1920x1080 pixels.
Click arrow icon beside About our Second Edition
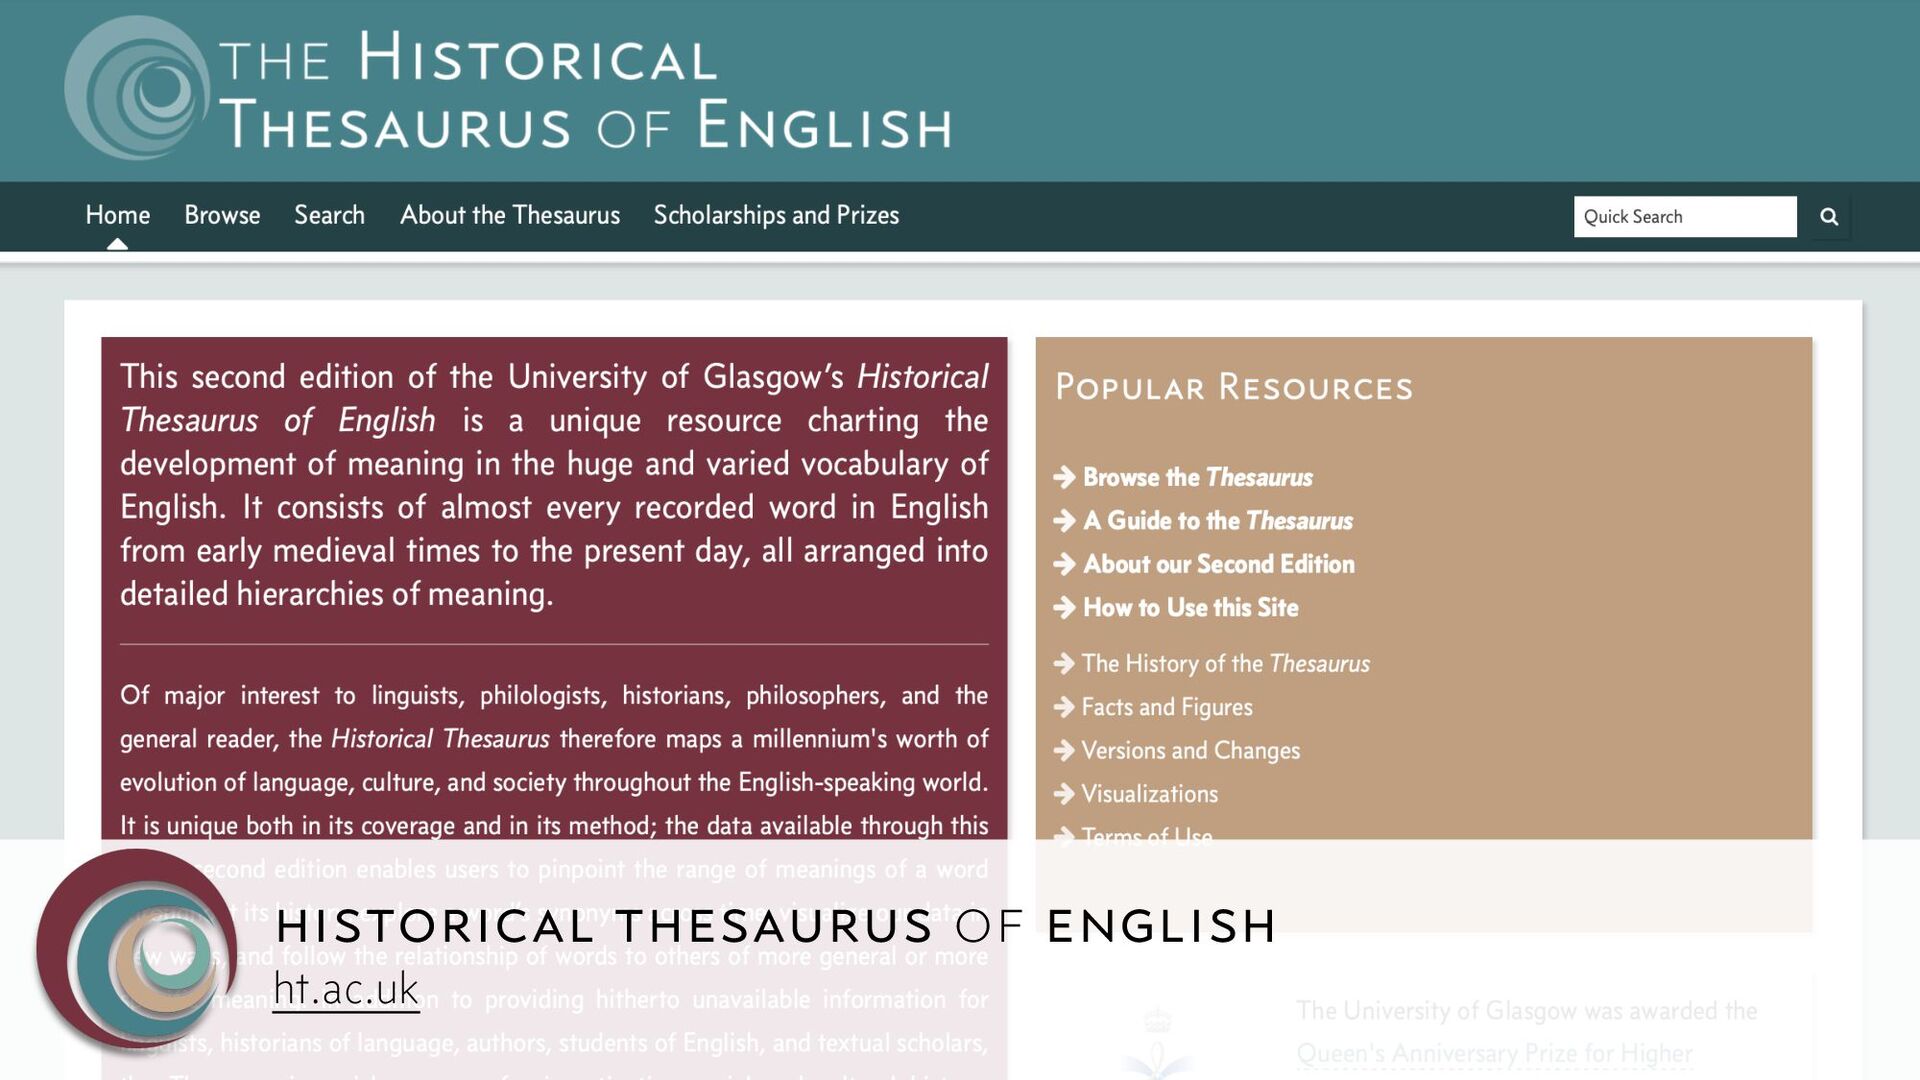(x=1064, y=564)
